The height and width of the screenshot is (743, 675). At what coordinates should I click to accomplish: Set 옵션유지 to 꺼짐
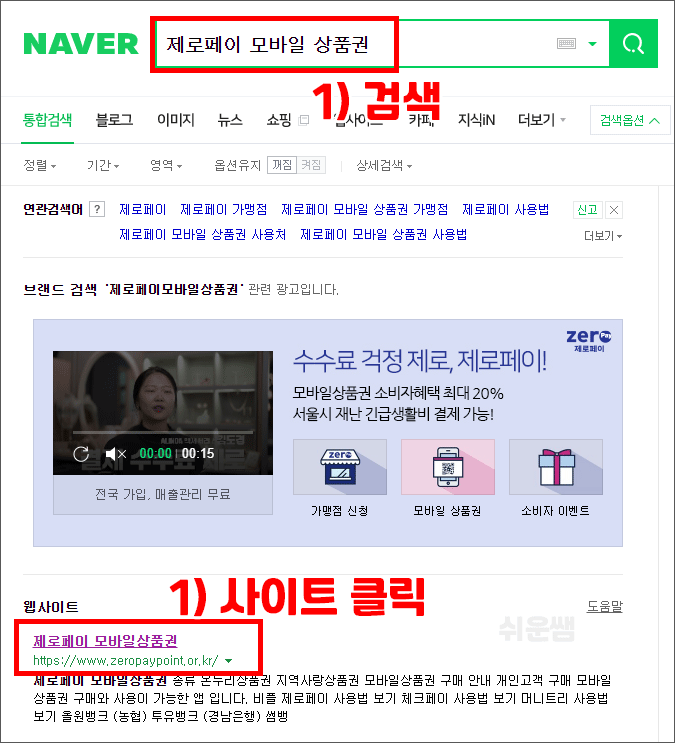click(282, 165)
